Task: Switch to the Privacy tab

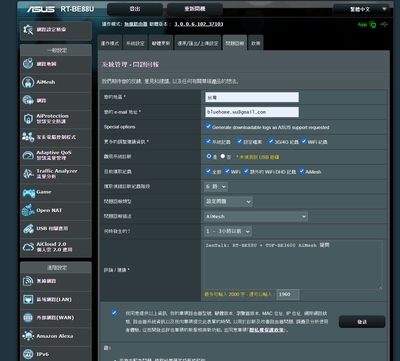Action: (256, 43)
